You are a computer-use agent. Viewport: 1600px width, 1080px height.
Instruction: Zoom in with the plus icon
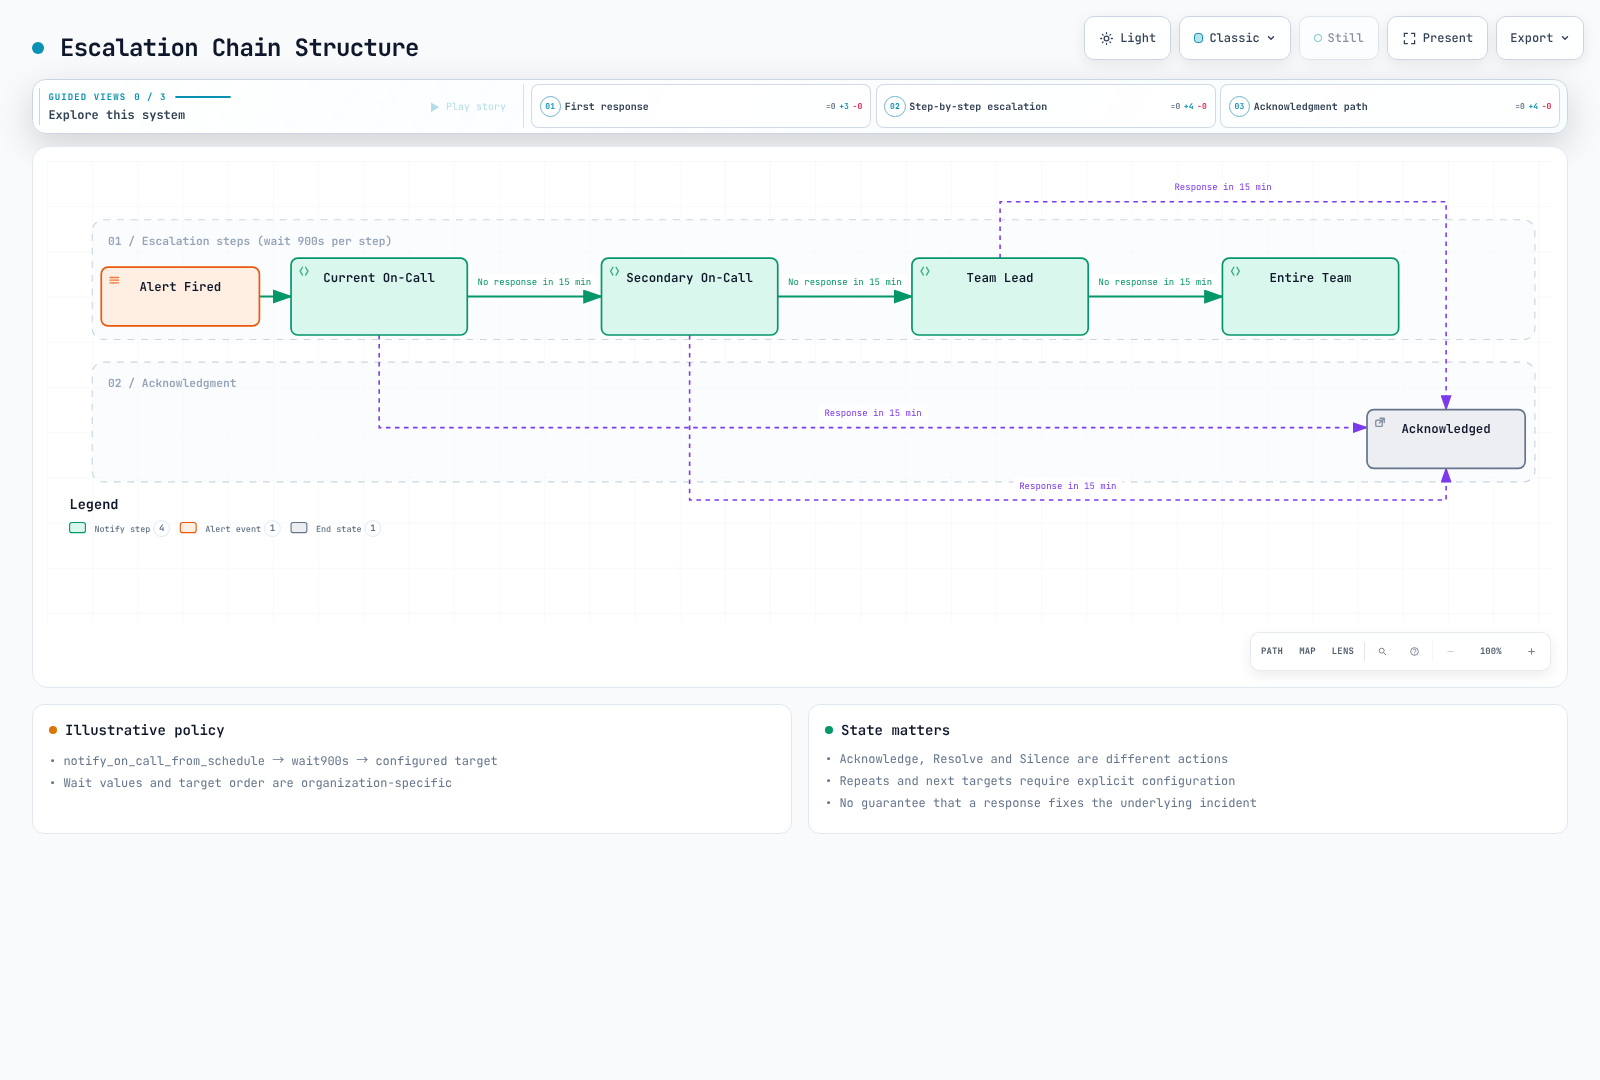[1531, 651]
